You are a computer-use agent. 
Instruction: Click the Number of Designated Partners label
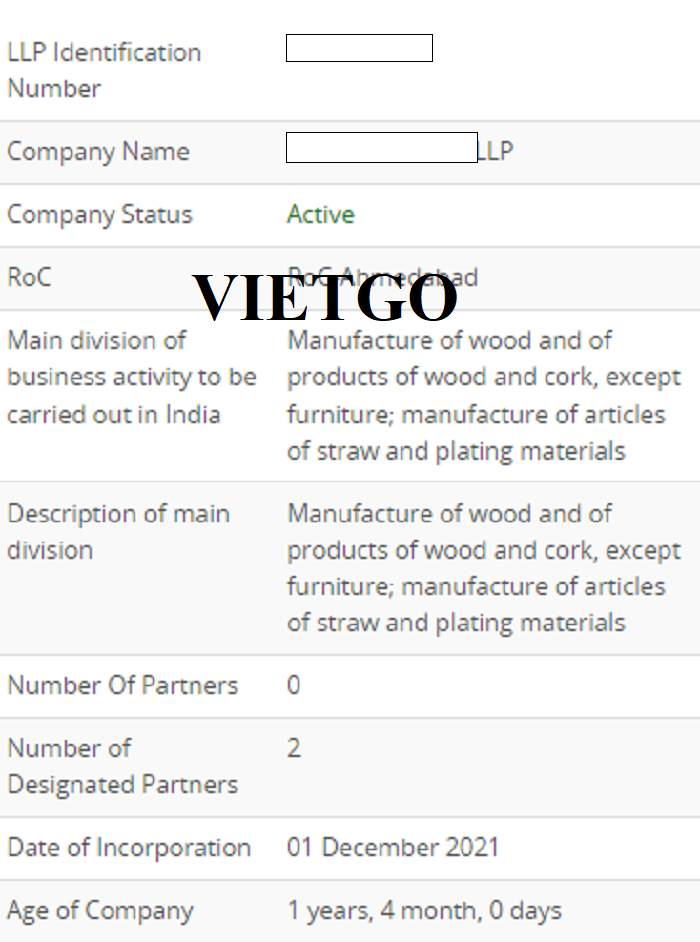pyautogui.click(x=123, y=766)
